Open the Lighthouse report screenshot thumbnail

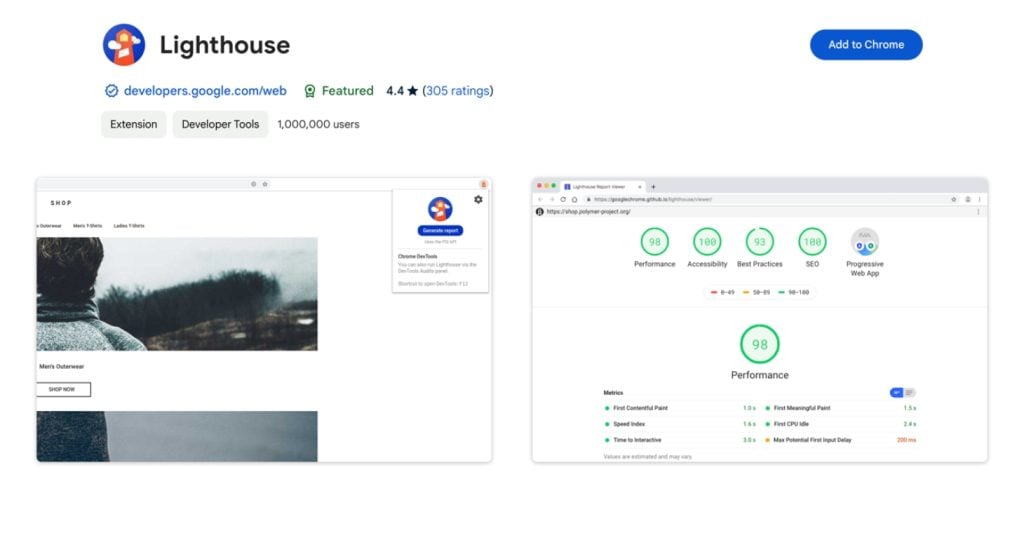[x=760, y=319]
